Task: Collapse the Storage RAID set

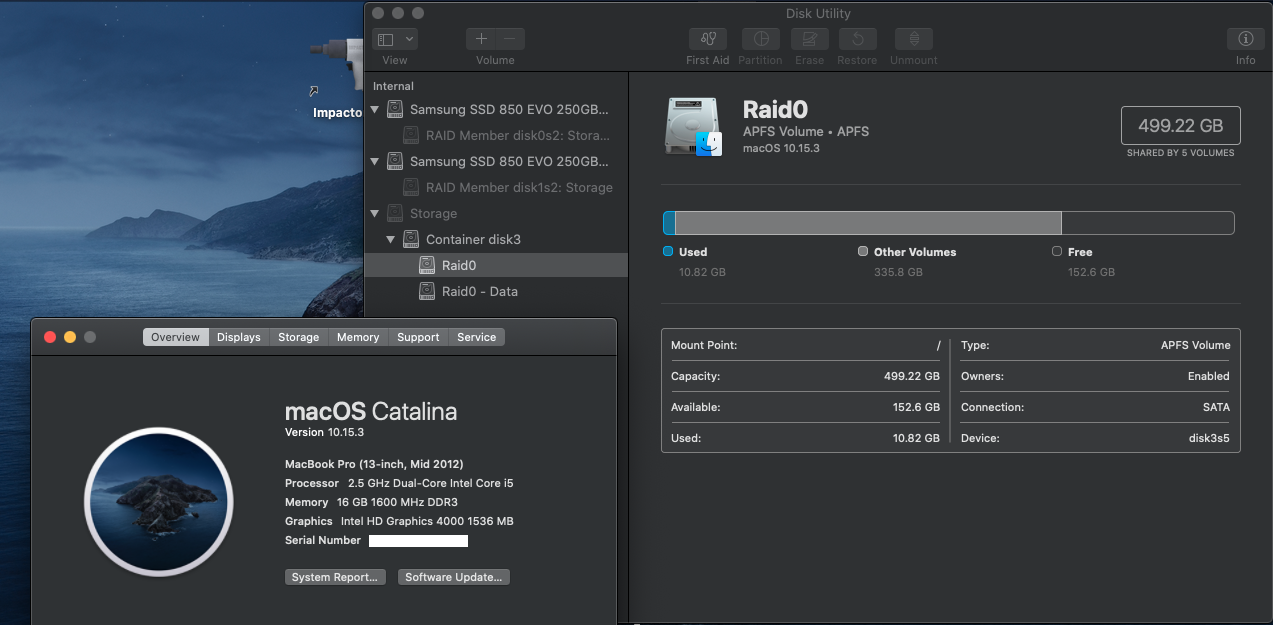Action: point(376,214)
